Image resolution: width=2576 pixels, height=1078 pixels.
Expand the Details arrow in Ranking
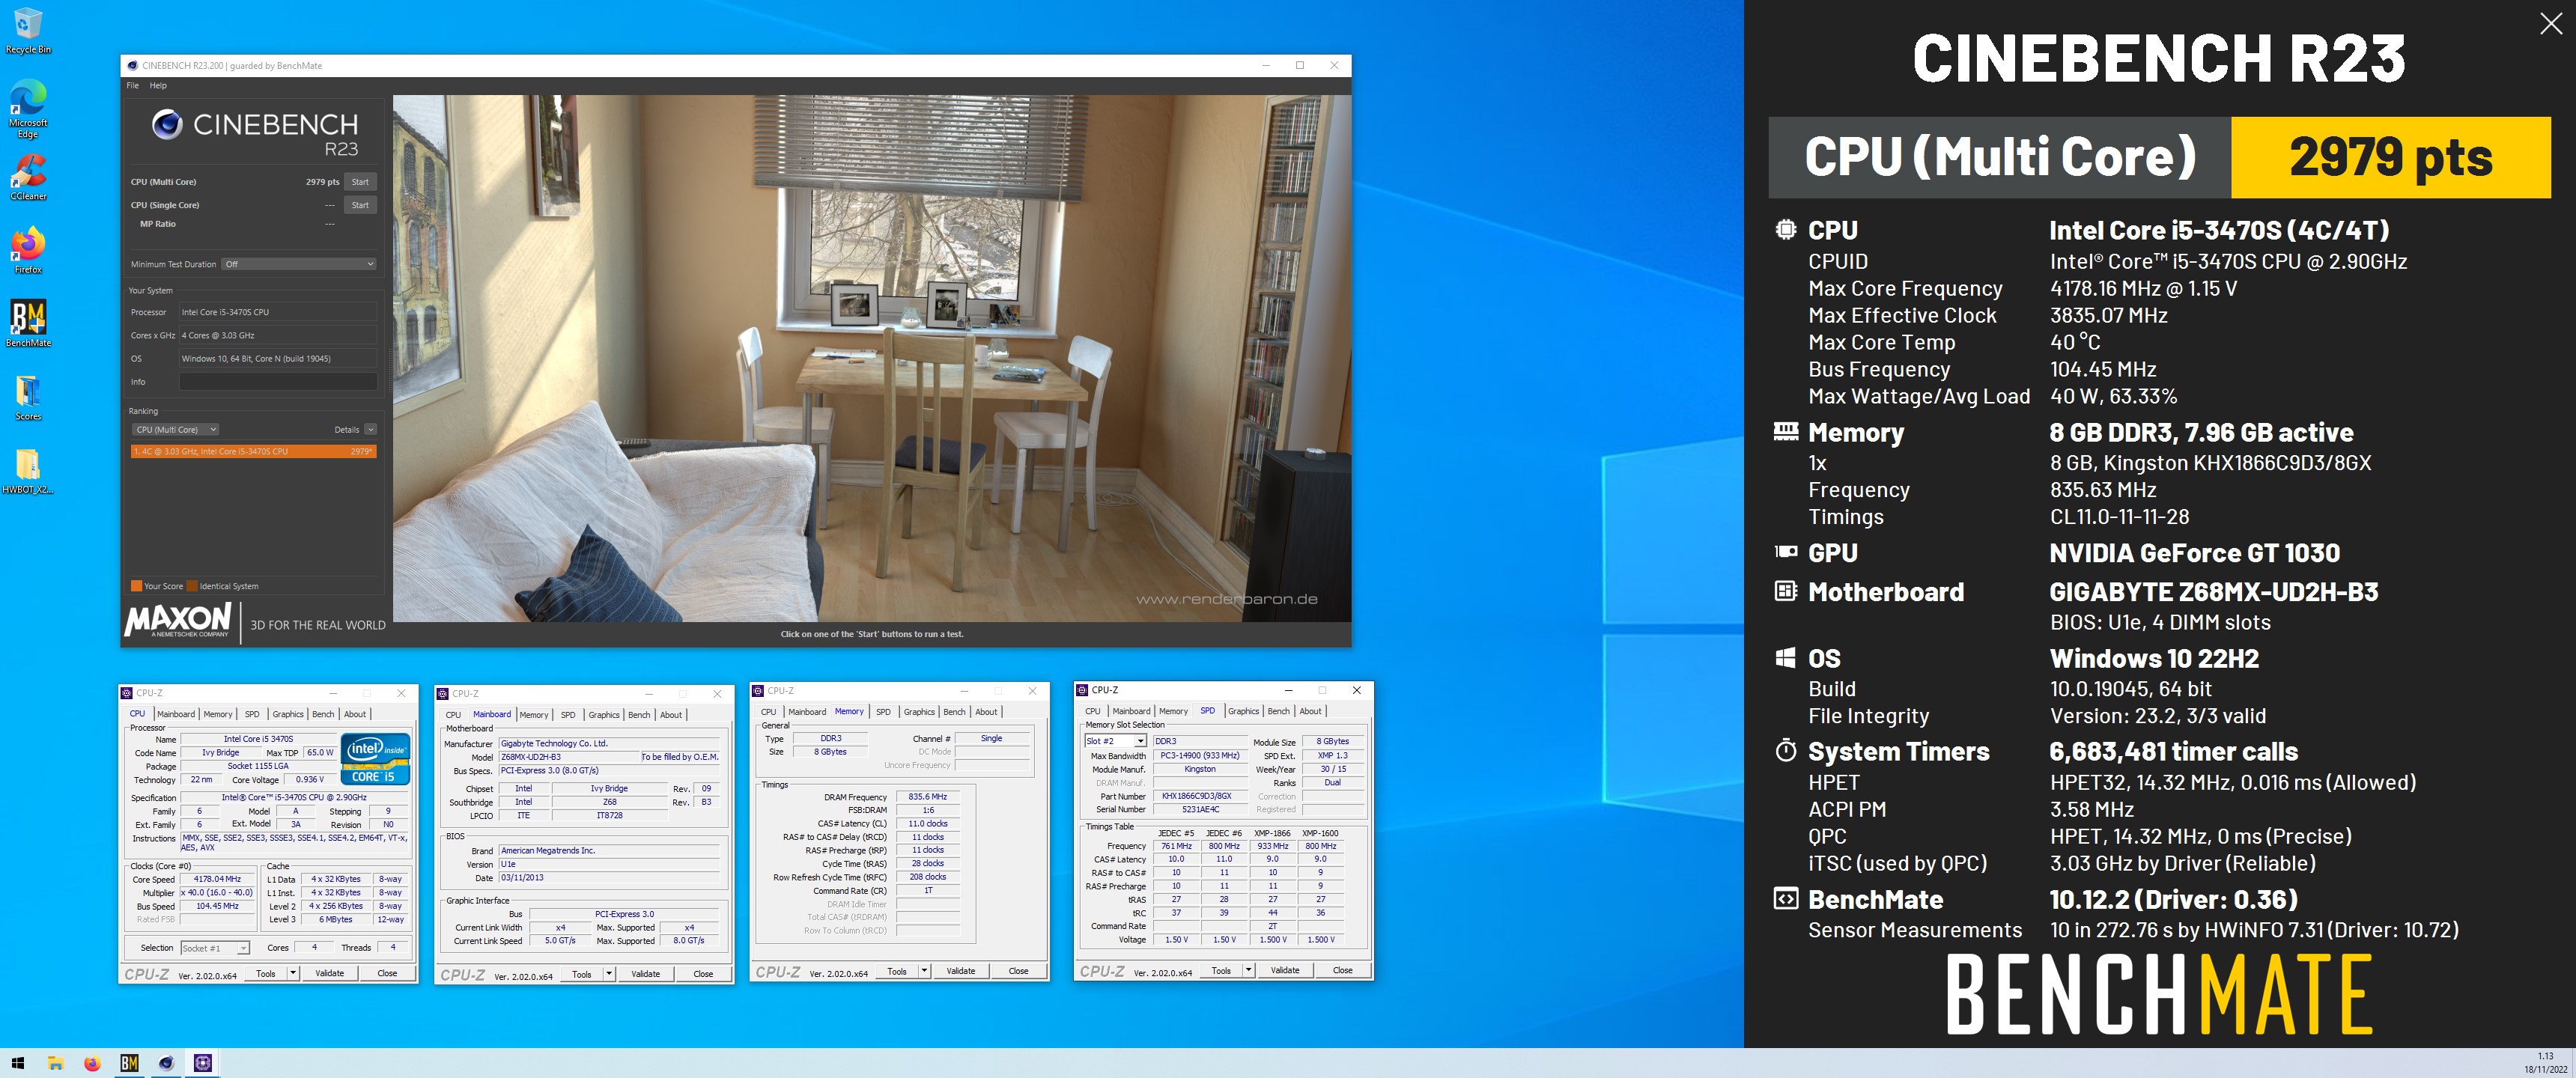(370, 430)
